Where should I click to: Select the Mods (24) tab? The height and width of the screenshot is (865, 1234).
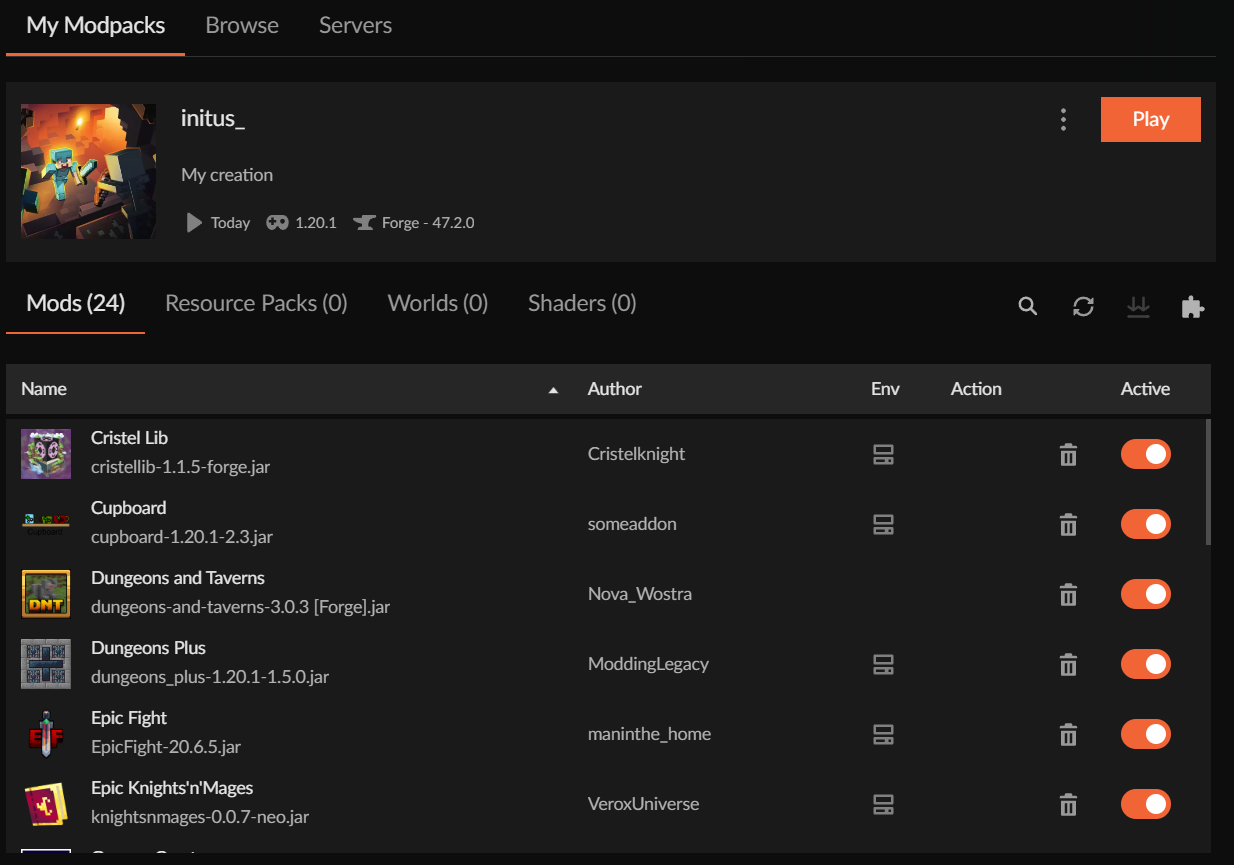tap(76, 303)
